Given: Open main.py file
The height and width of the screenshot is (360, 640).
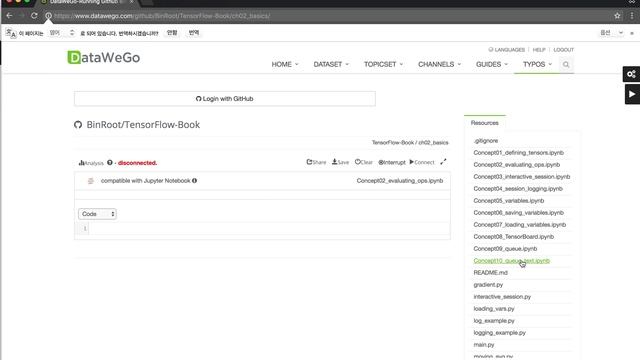Looking at the screenshot, I should click(x=484, y=344).
